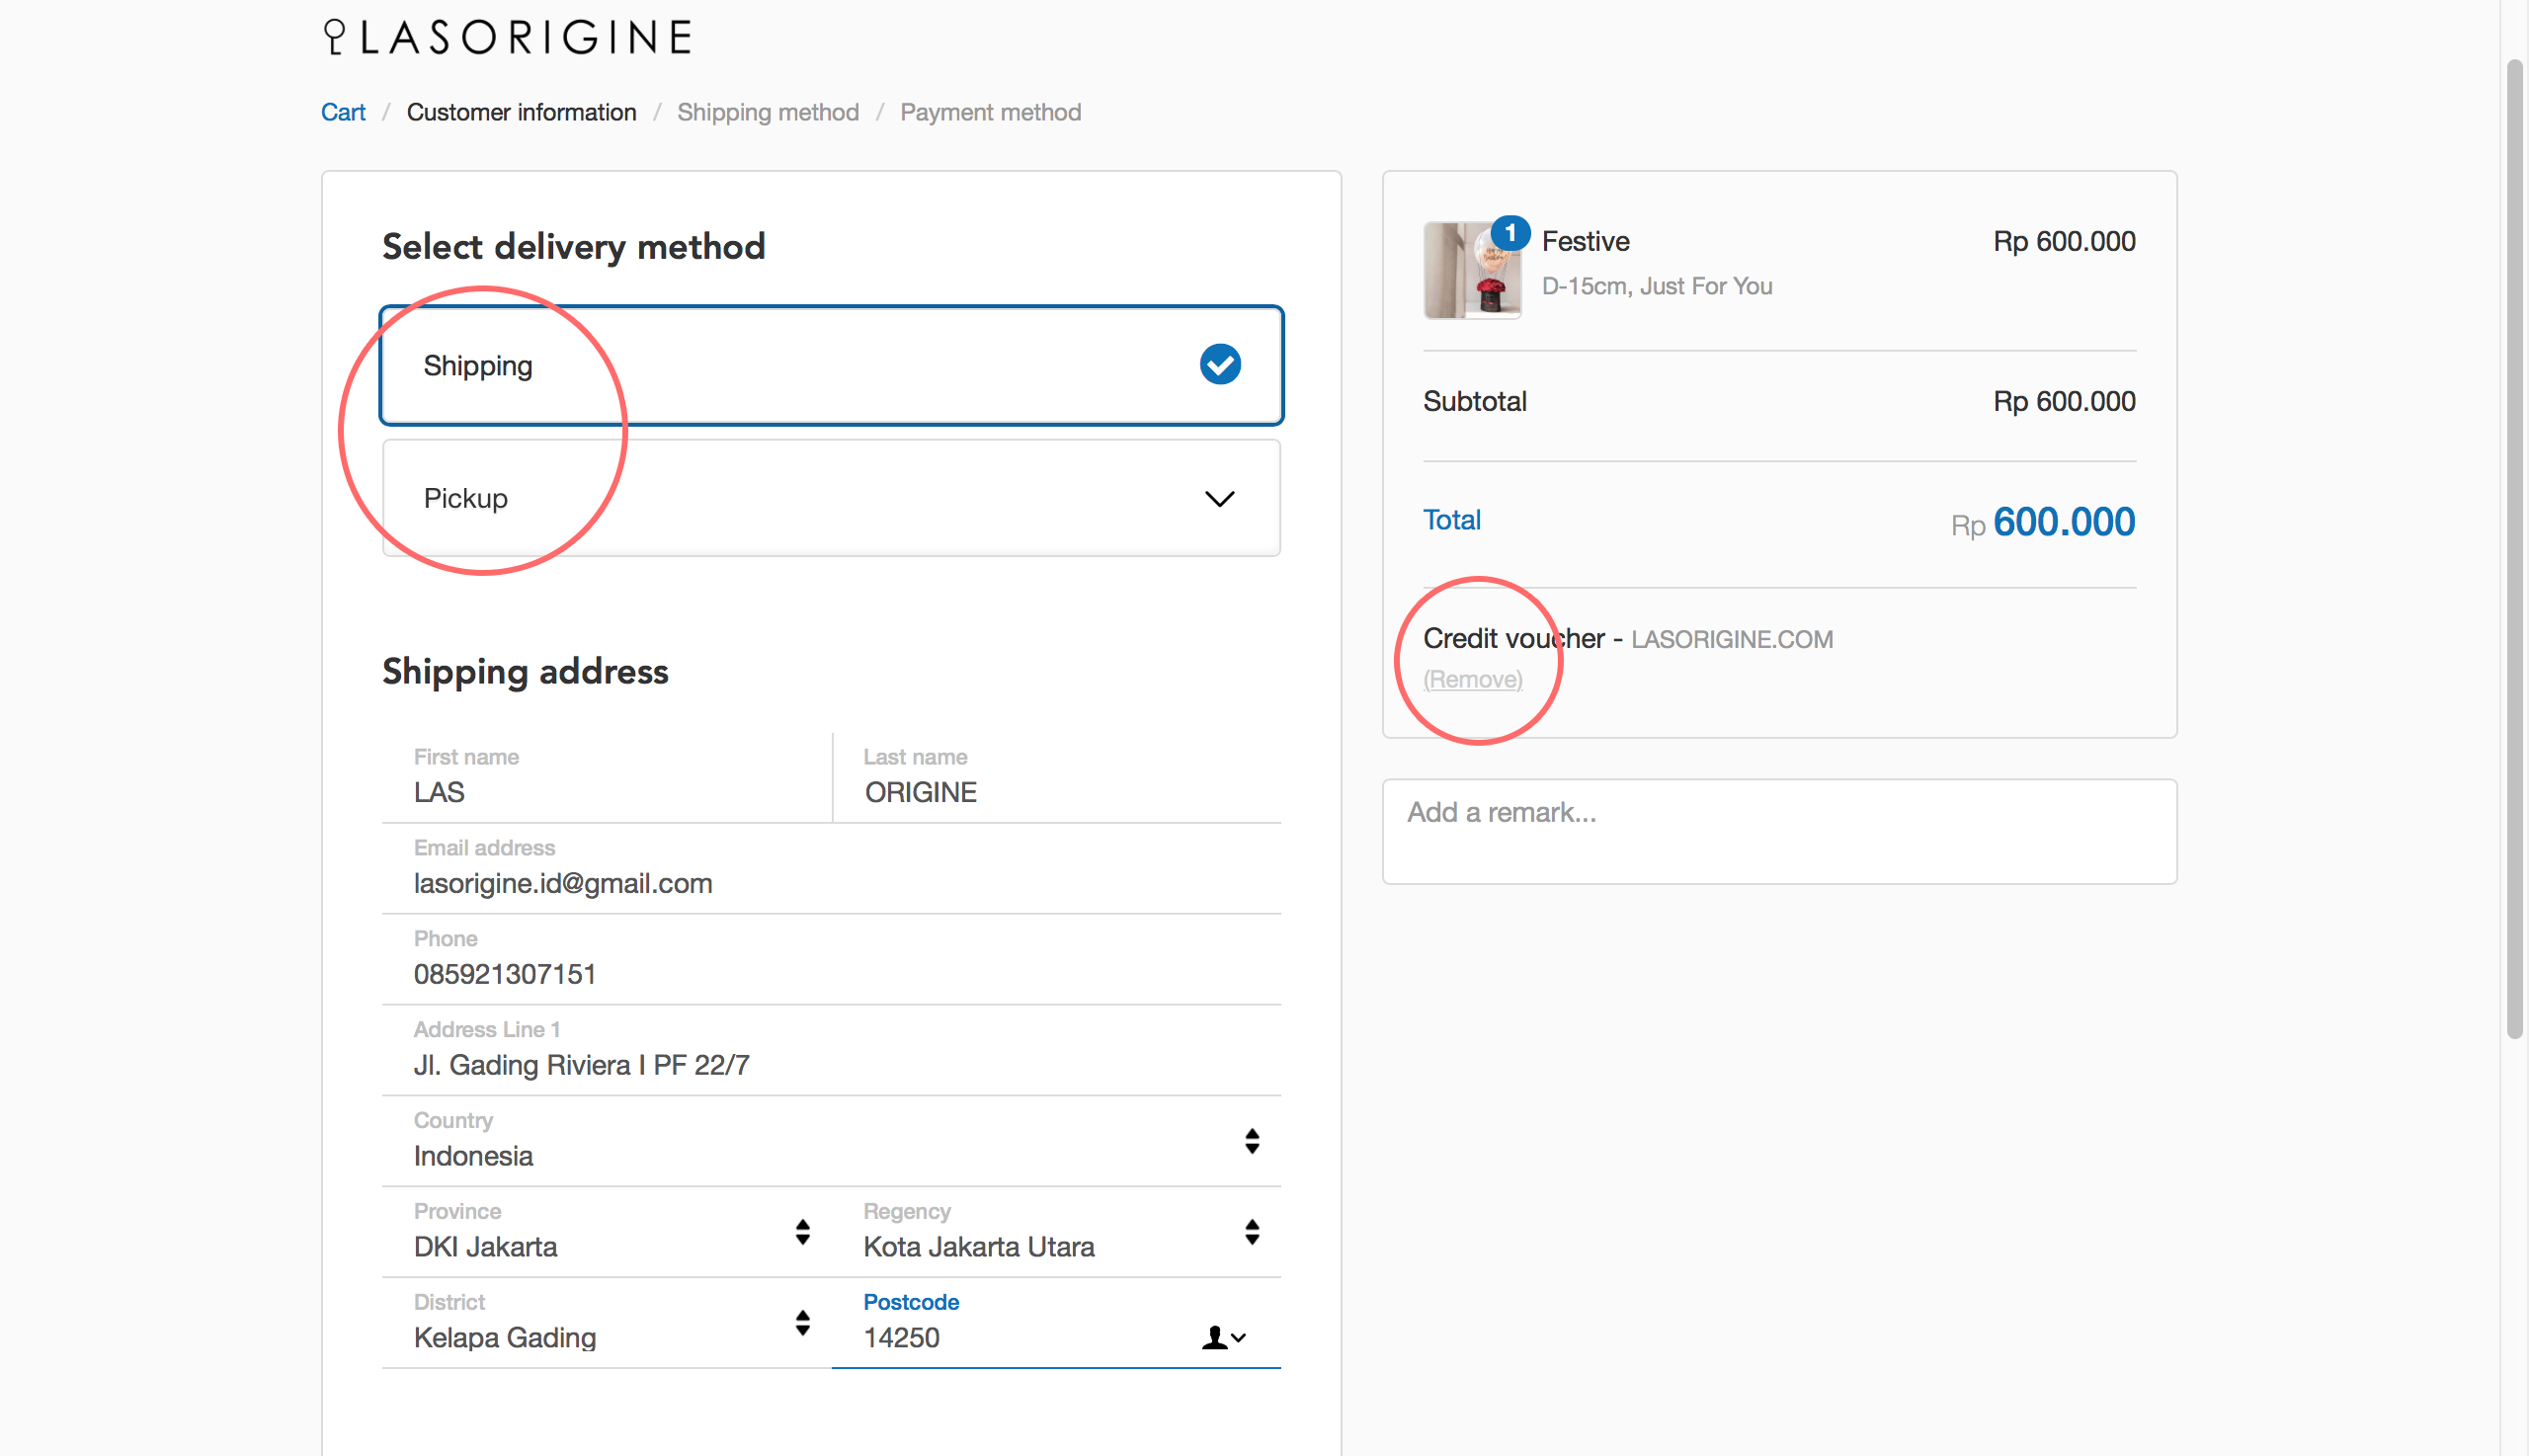Select the Shipping delivery method
The image size is (2529, 1456).
831,366
